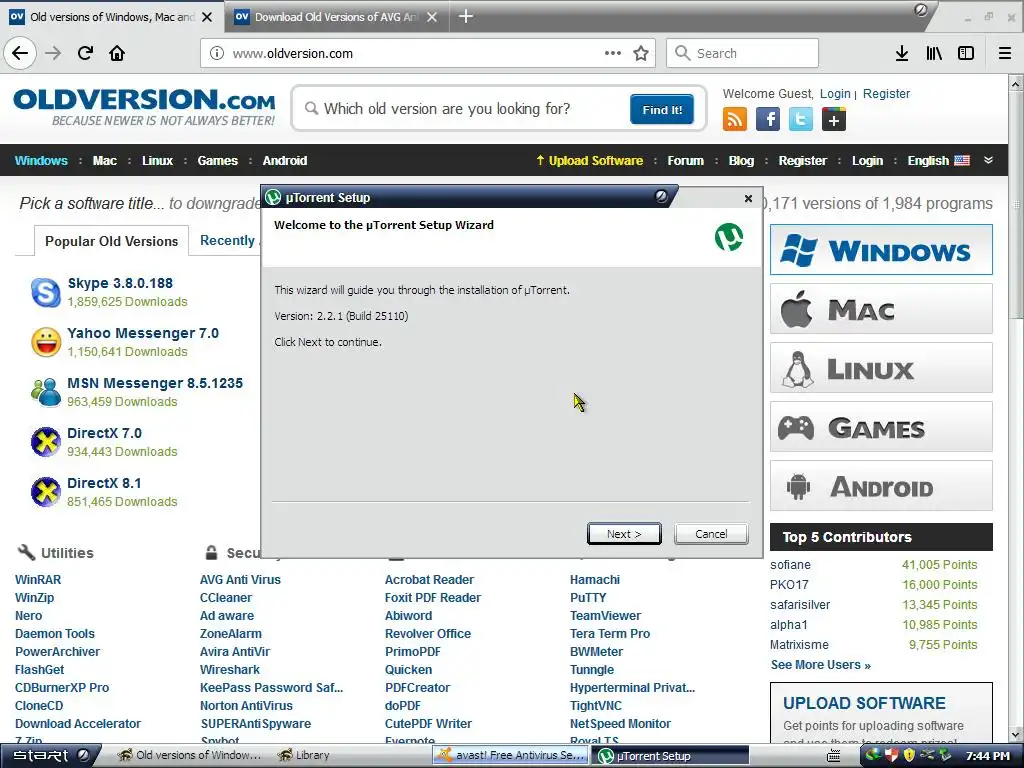Open a new browser tab
Viewport: 1024px width, 768px height.
[x=466, y=16]
